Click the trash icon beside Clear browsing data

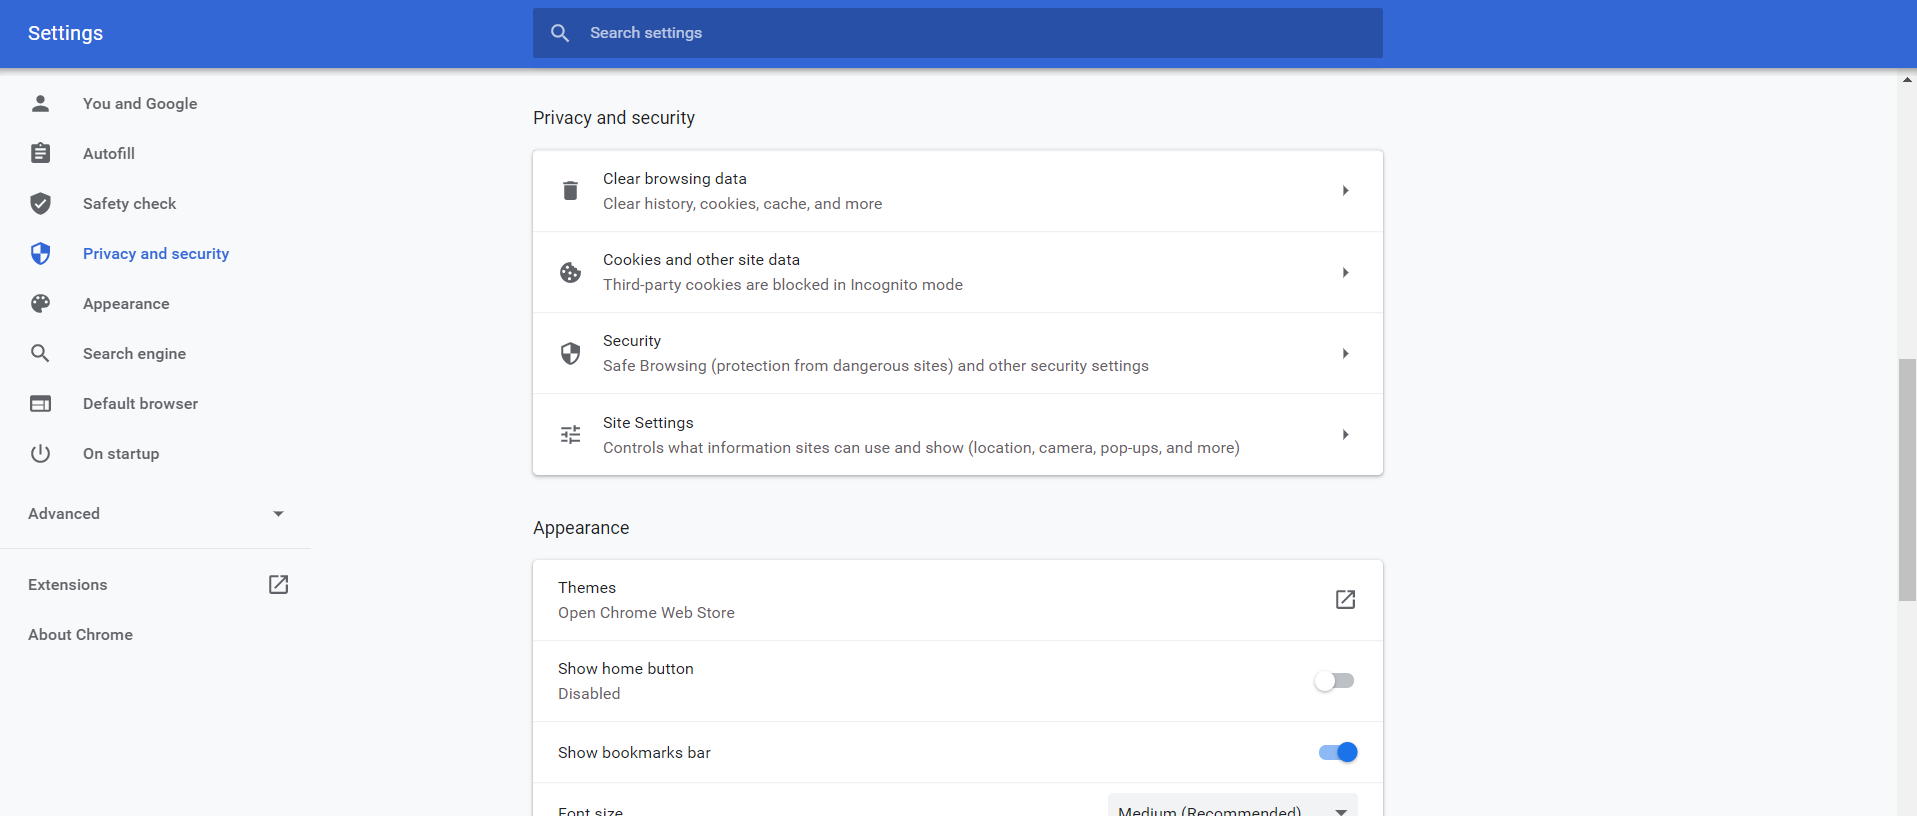(x=570, y=191)
